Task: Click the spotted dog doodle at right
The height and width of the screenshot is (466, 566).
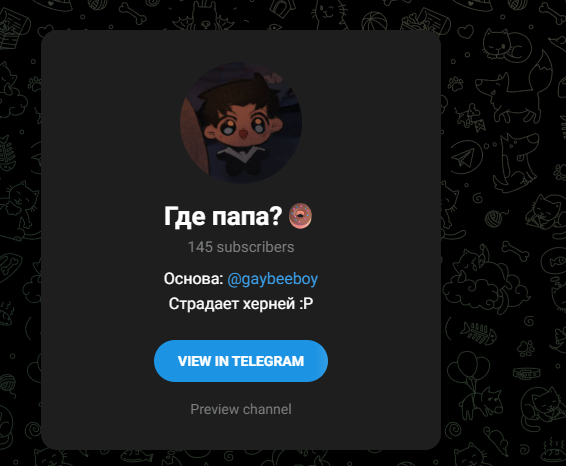Action: point(517,162)
